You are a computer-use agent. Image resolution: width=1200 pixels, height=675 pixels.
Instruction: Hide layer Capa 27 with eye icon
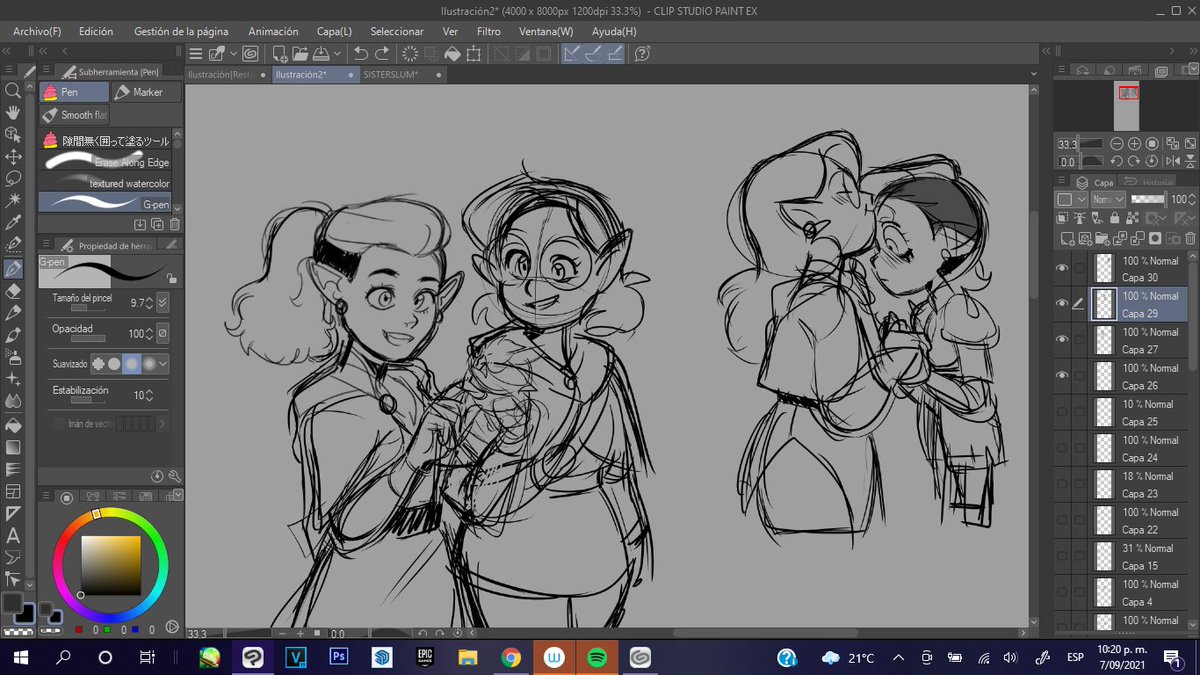pos(1062,340)
